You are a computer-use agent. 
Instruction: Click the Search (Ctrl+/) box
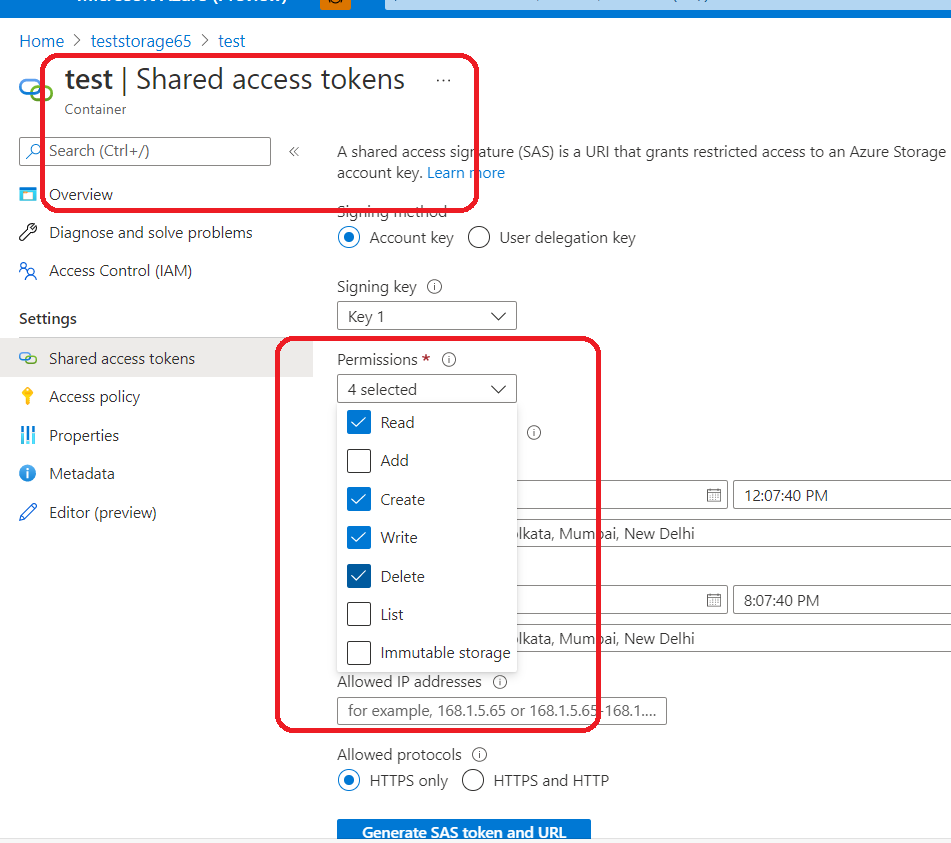[x=145, y=151]
